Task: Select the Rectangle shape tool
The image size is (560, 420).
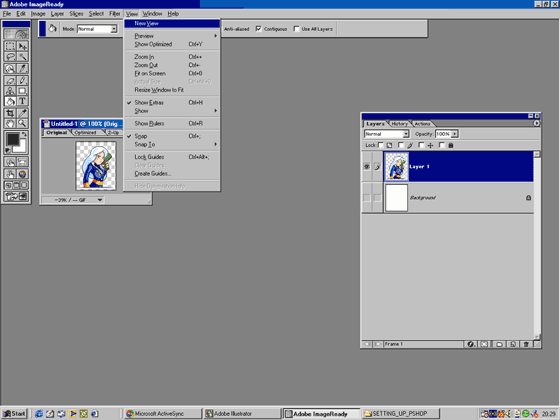Action: [22, 91]
